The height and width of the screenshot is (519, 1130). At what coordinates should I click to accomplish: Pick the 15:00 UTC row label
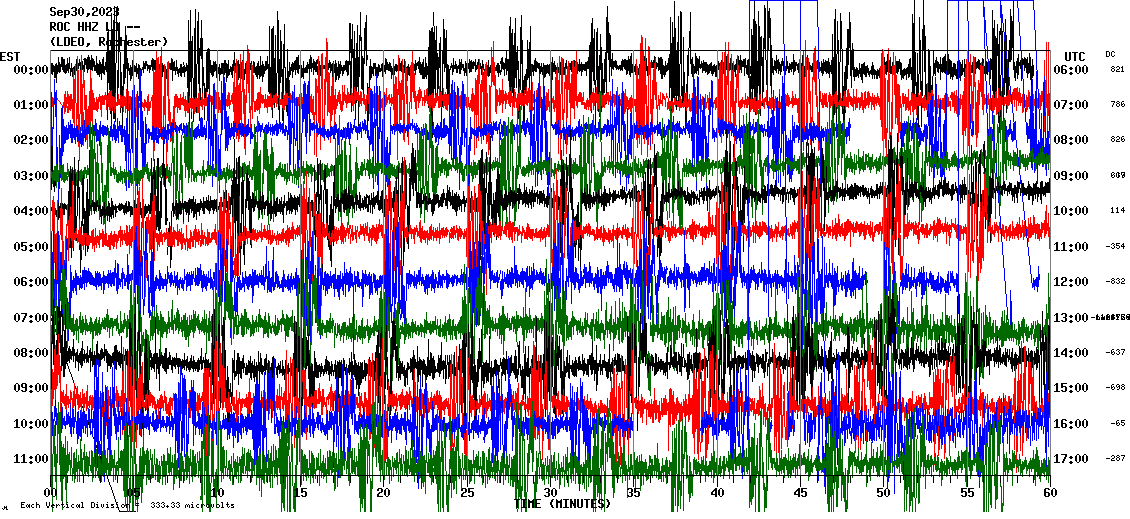pyautogui.click(x=1071, y=389)
